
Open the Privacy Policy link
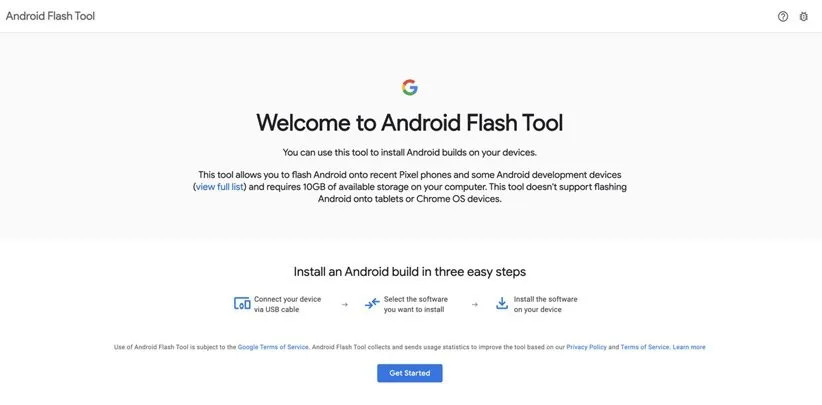(x=586, y=347)
